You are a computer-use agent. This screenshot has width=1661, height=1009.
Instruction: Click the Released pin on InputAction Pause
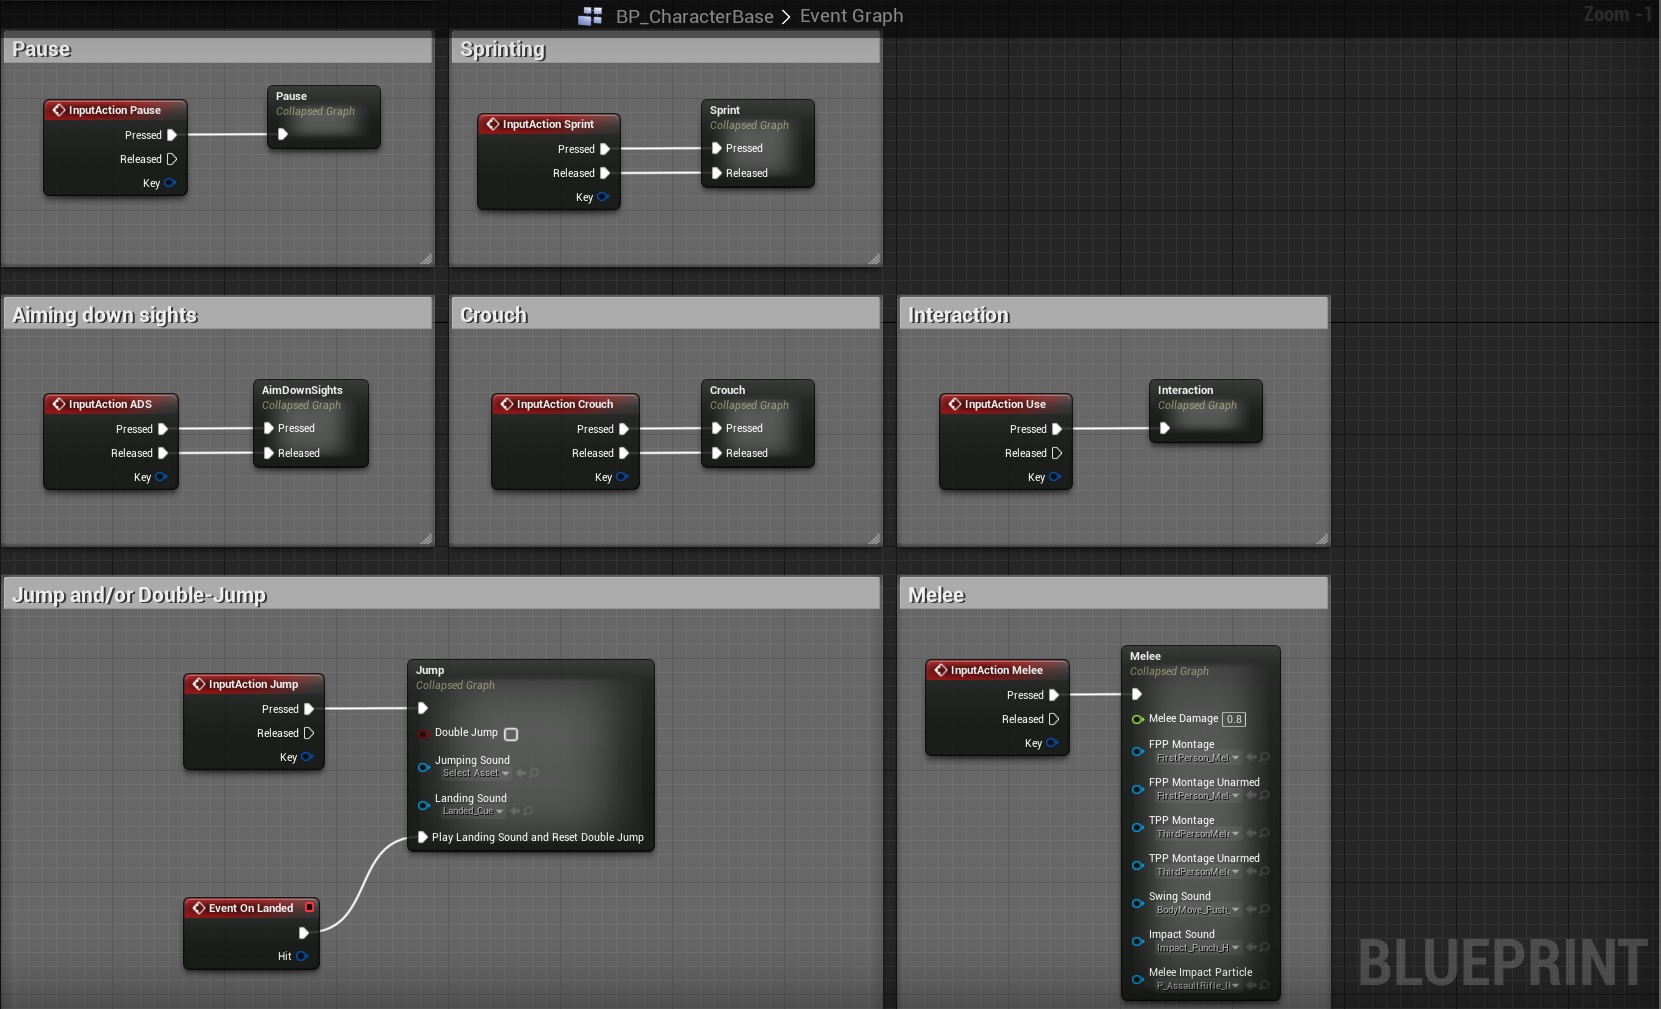(x=172, y=159)
